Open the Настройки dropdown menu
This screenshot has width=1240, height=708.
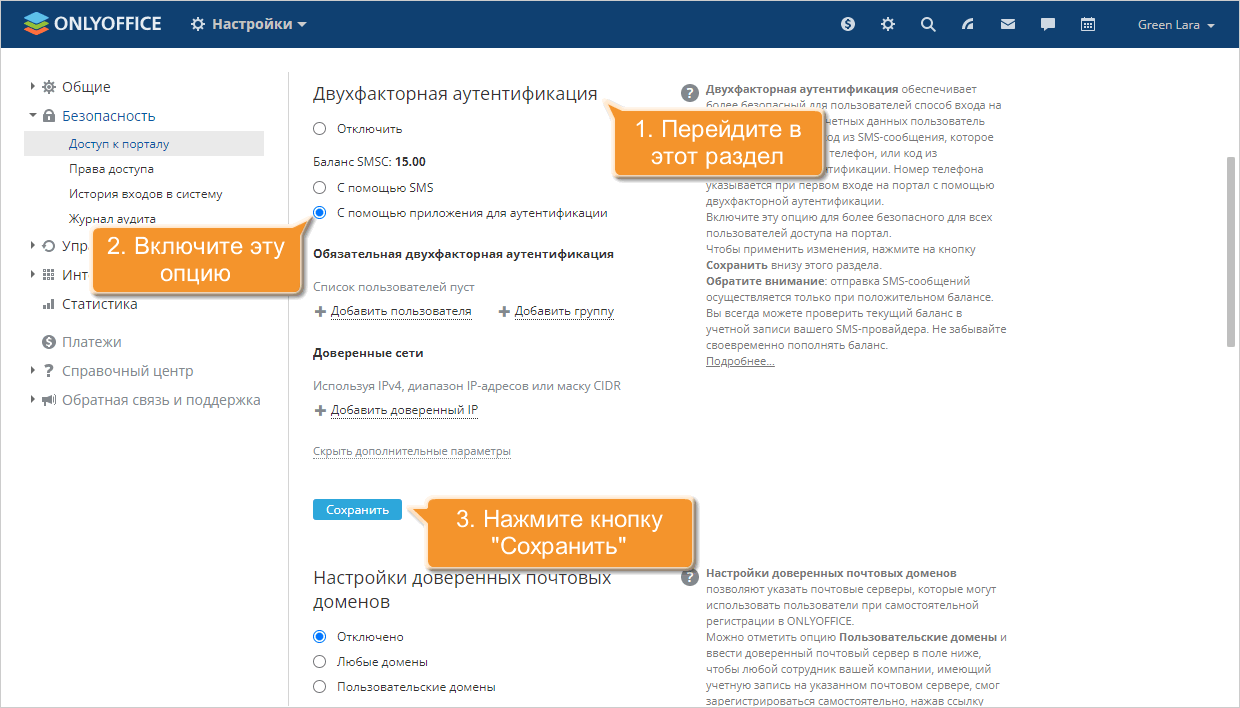click(249, 24)
